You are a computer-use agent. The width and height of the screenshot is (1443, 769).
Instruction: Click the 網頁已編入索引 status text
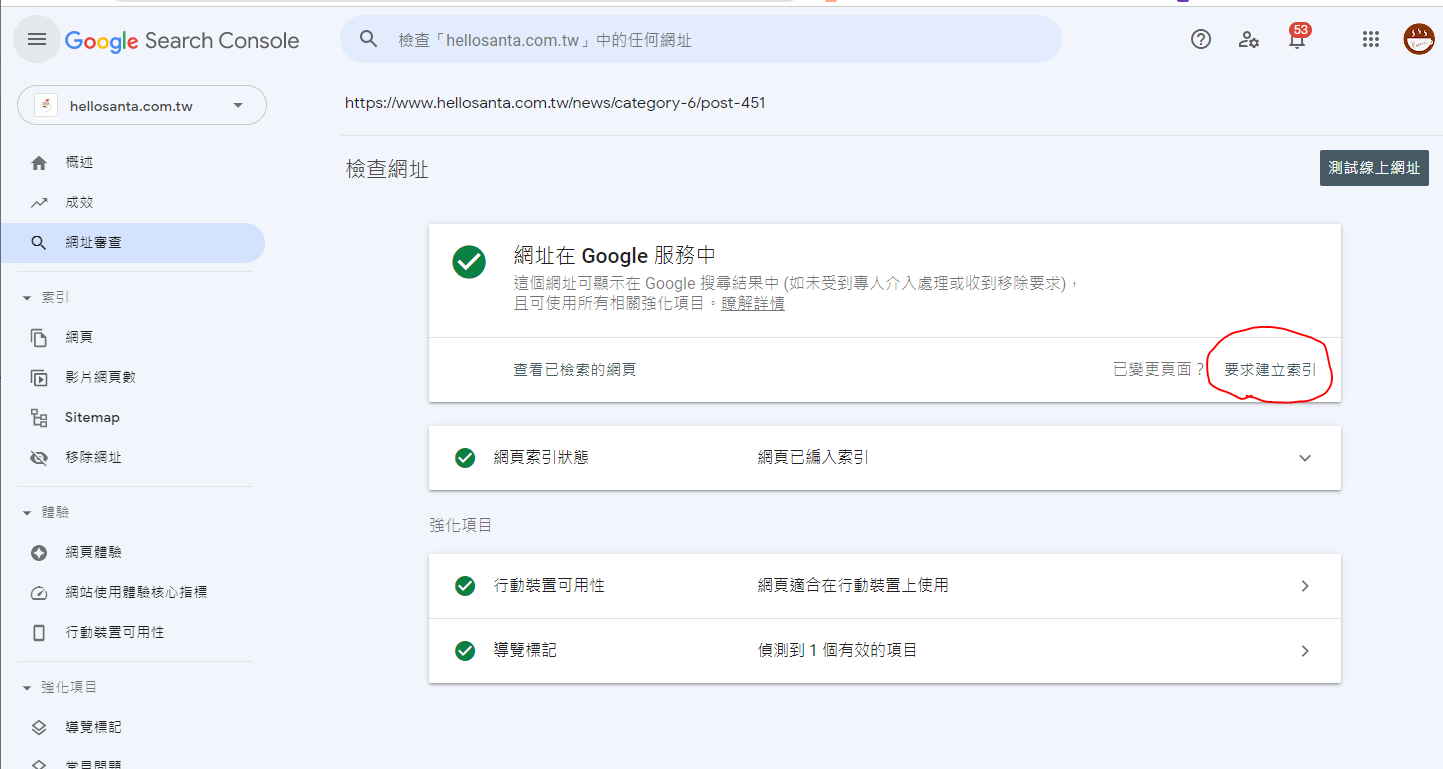pyautogui.click(x=813, y=458)
